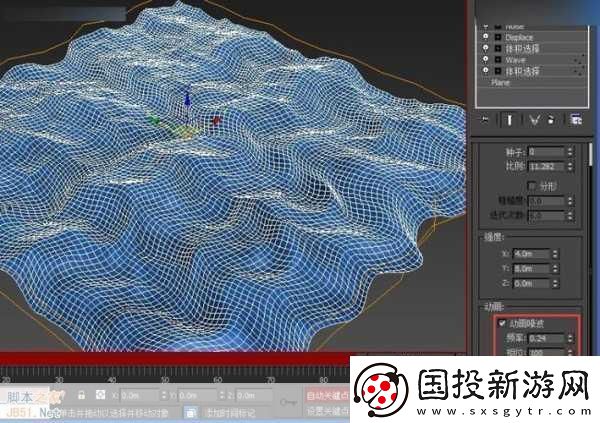Click the 迭代次数 (Iterations) value field

pyautogui.click(x=546, y=216)
